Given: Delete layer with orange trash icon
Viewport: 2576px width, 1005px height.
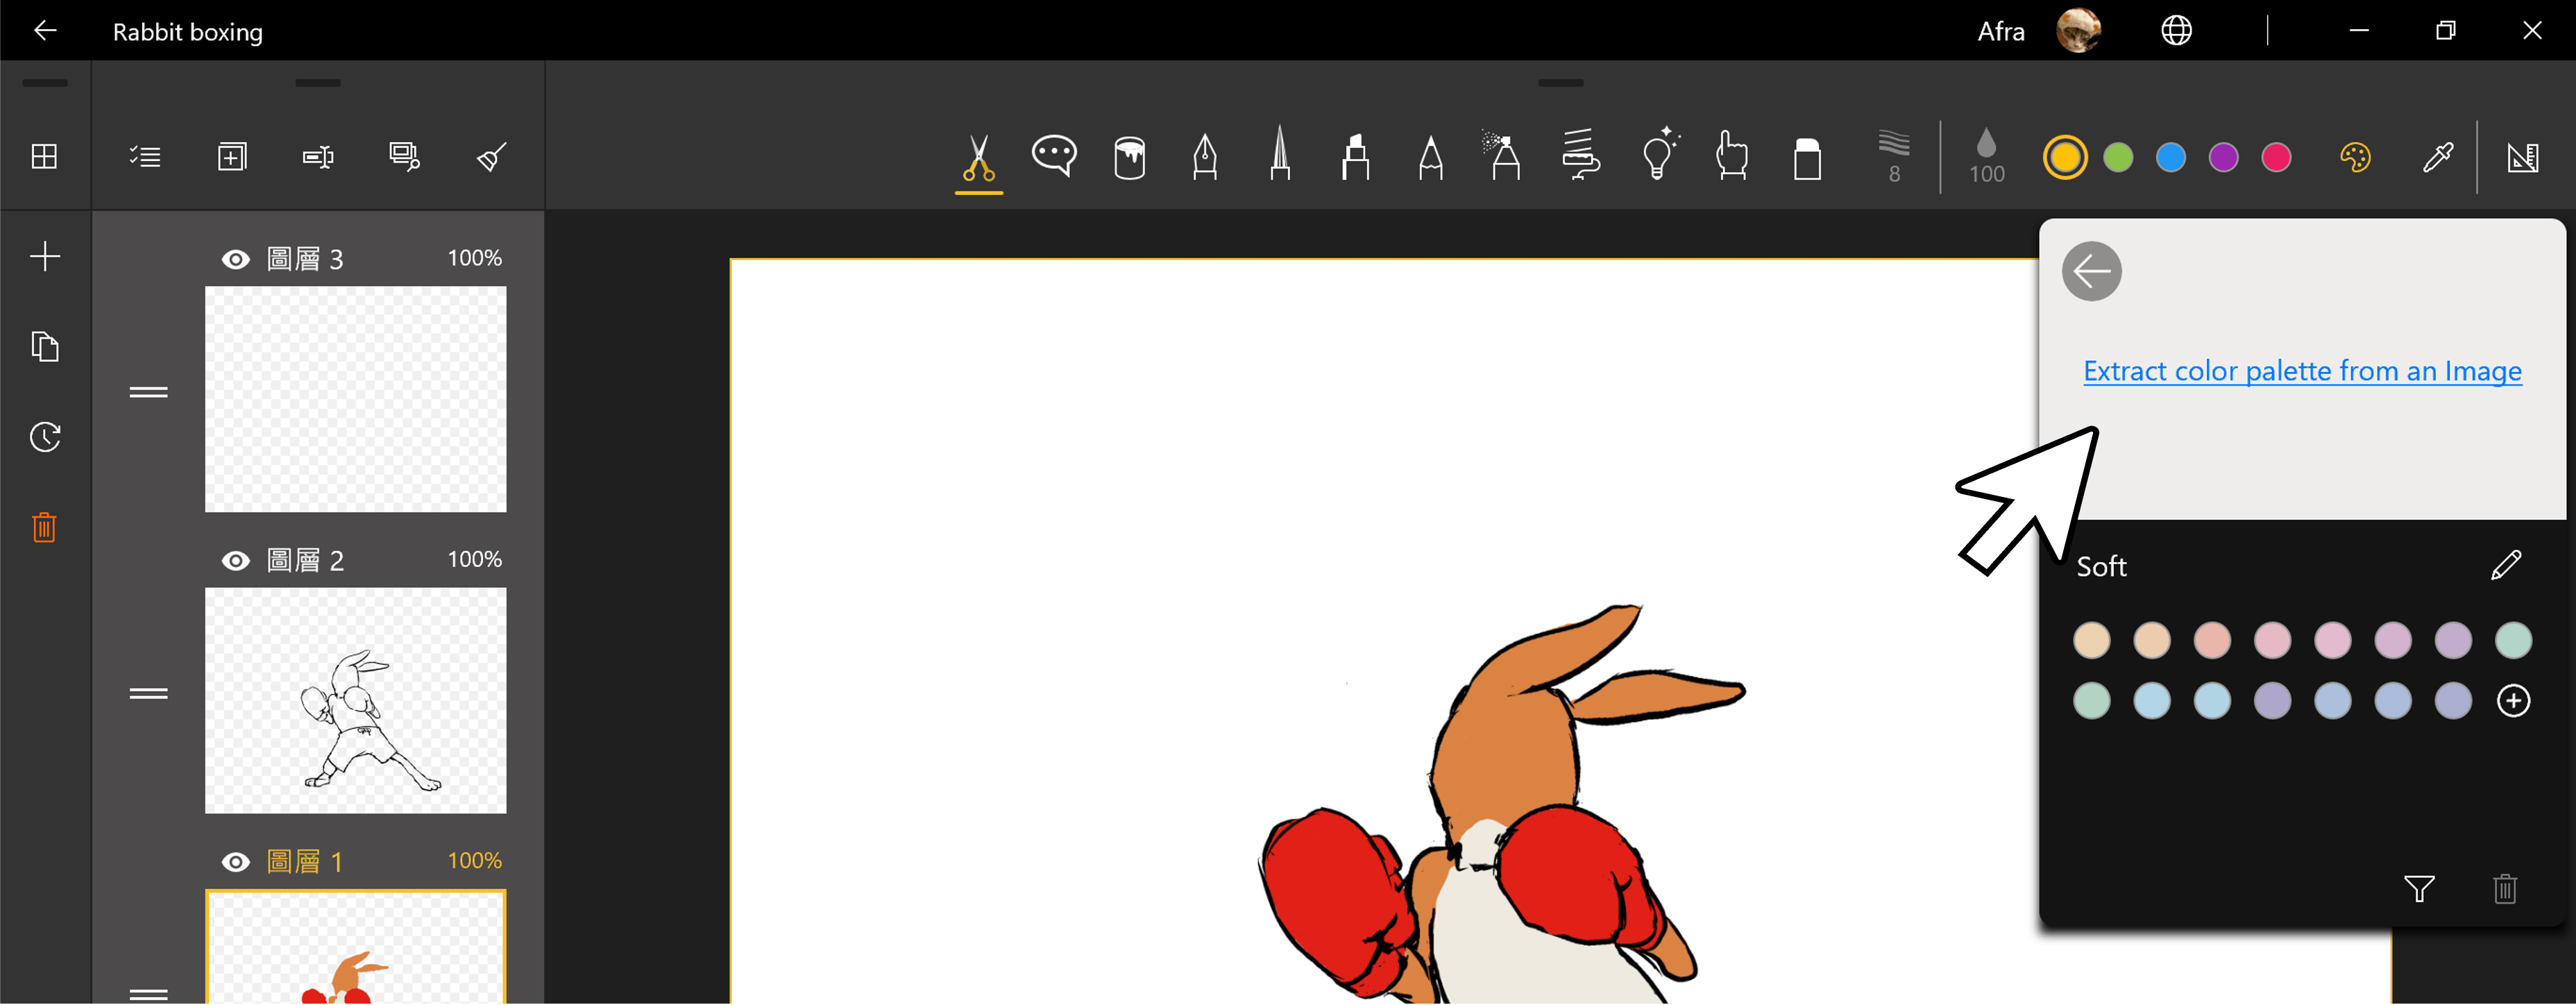Looking at the screenshot, I should 44,527.
